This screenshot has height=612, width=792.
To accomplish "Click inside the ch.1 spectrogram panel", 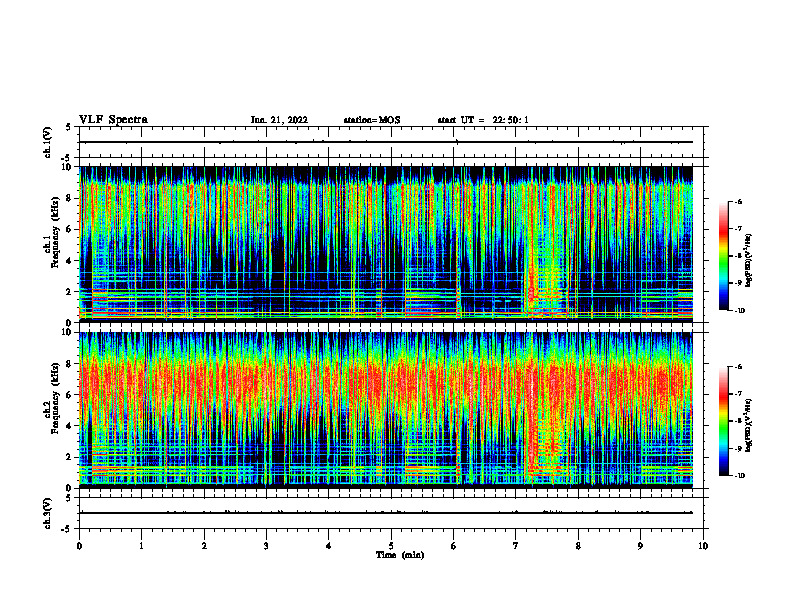I will 386,244.
